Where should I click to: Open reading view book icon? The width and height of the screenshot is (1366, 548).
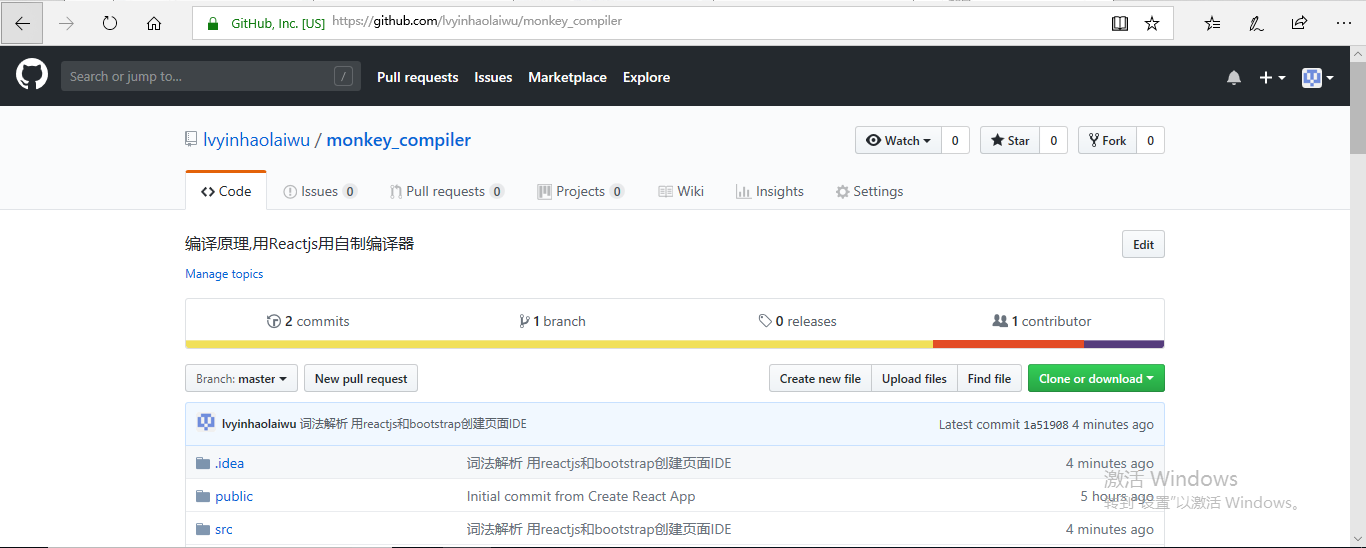pyautogui.click(x=1120, y=23)
